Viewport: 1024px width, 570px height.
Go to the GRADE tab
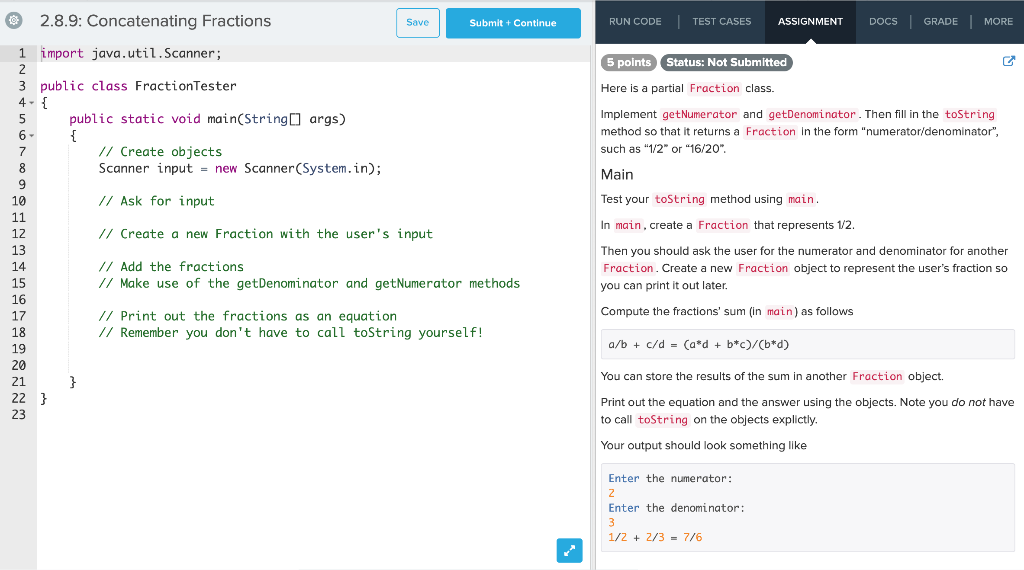(940, 22)
